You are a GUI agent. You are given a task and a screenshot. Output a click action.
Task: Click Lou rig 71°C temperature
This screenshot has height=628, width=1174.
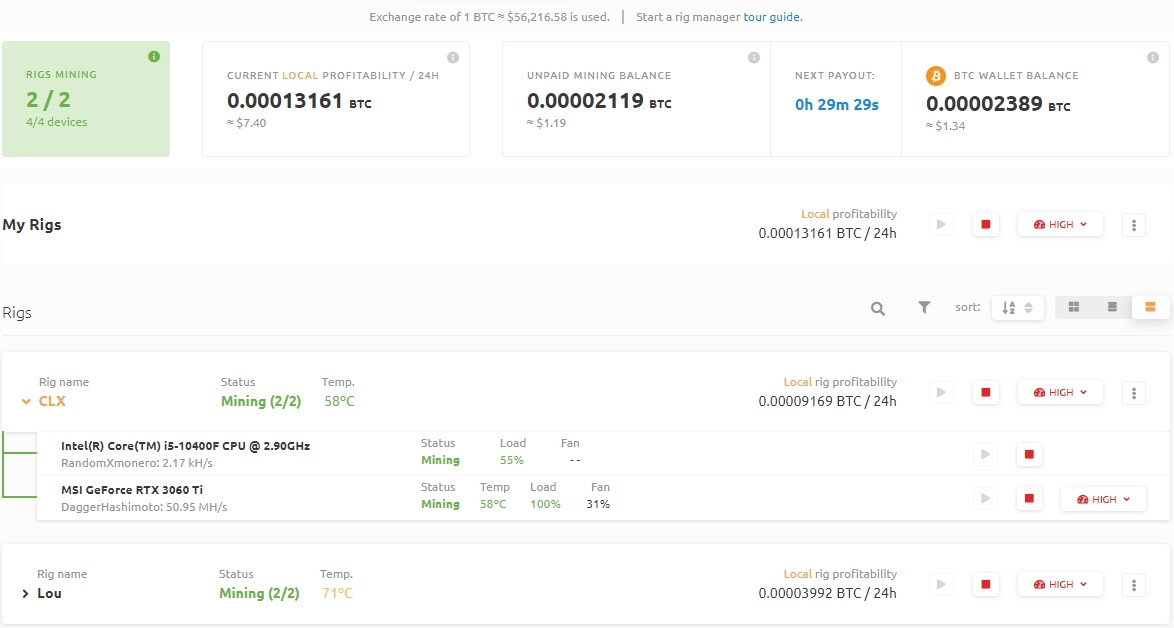(x=337, y=593)
